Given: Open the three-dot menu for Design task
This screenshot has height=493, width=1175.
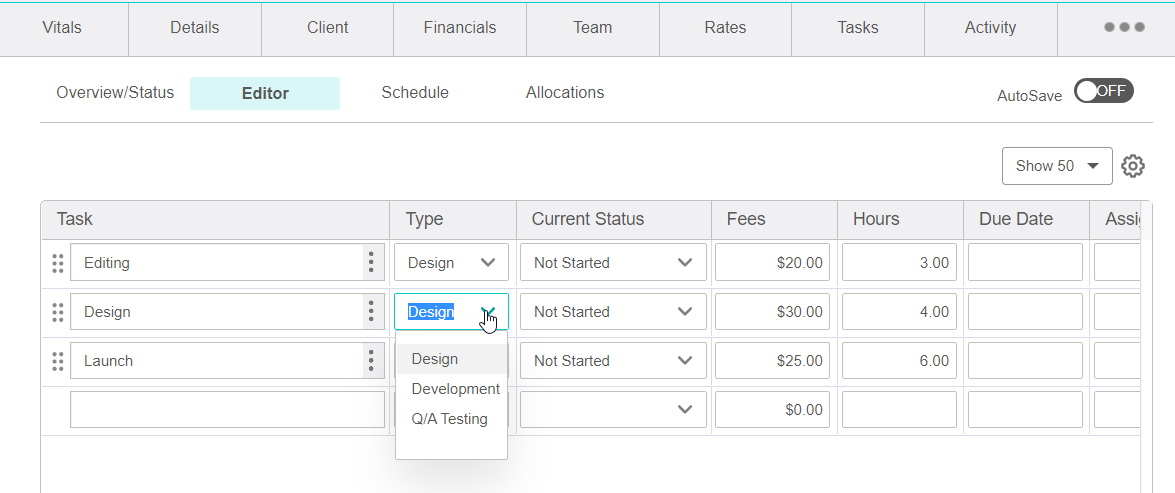Looking at the screenshot, I should pos(371,312).
